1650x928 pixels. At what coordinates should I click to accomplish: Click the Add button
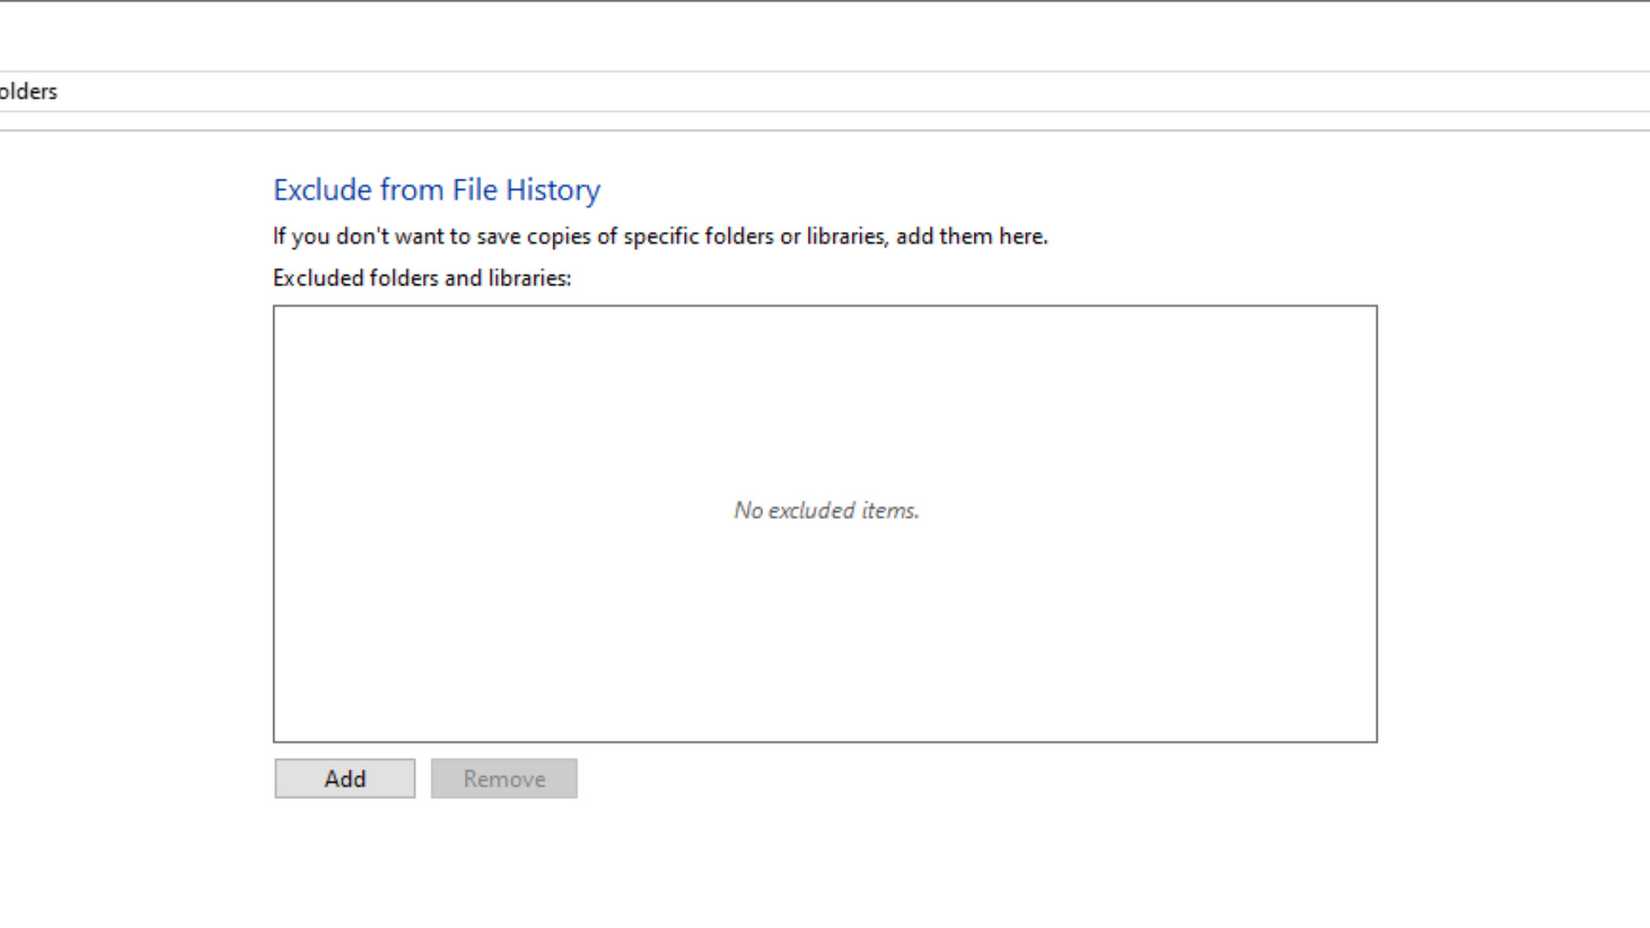click(x=345, y=778)
